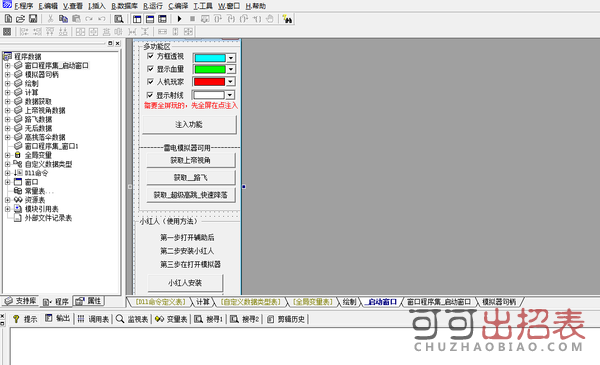
Task: Open the 监视表 watch table tab
Action: [x=132, y=319]
